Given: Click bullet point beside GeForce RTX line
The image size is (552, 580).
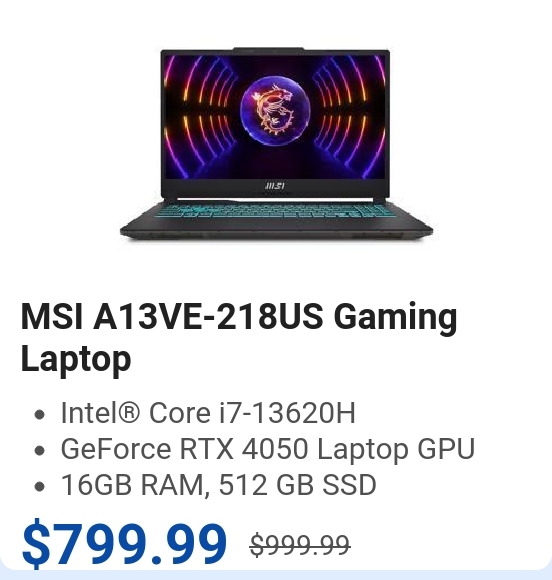Looking at the screenshot, I should [x=39, y=451].
